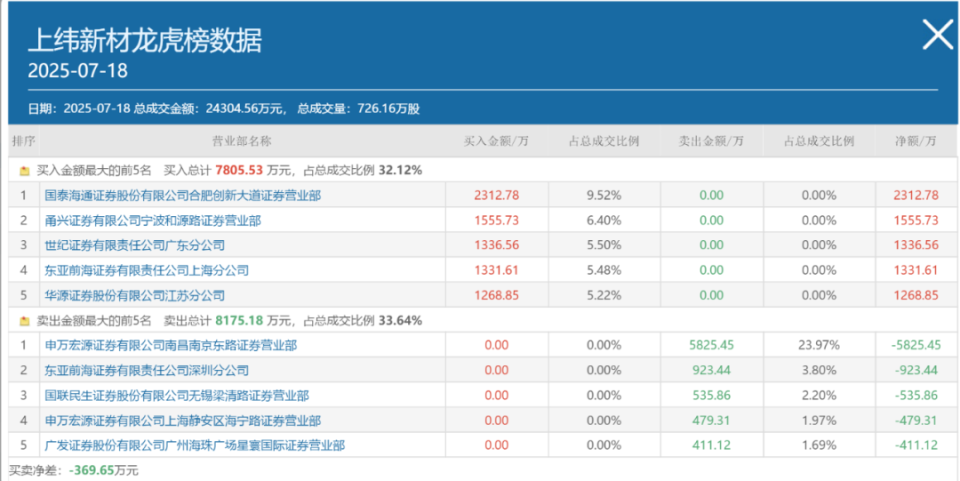Image resolution: width=960 pixels, height=481 pixels.
Task: Open 国联民生证券无锡梁清路证券营业部 link
Action: [176, 395]
